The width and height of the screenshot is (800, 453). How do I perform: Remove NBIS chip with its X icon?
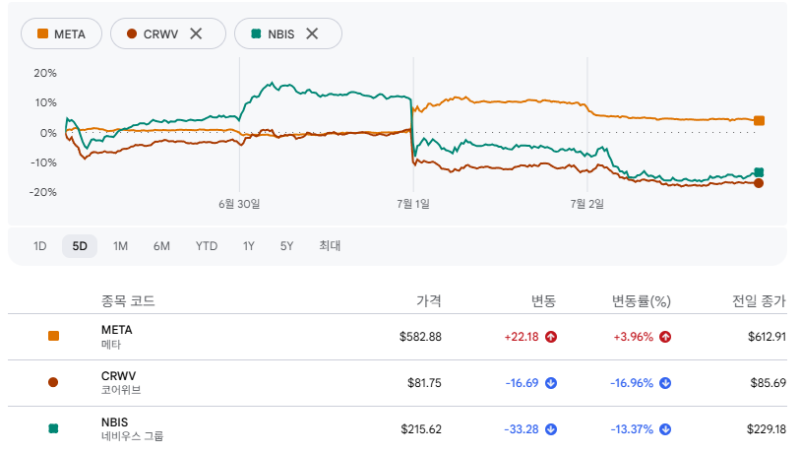312,34
